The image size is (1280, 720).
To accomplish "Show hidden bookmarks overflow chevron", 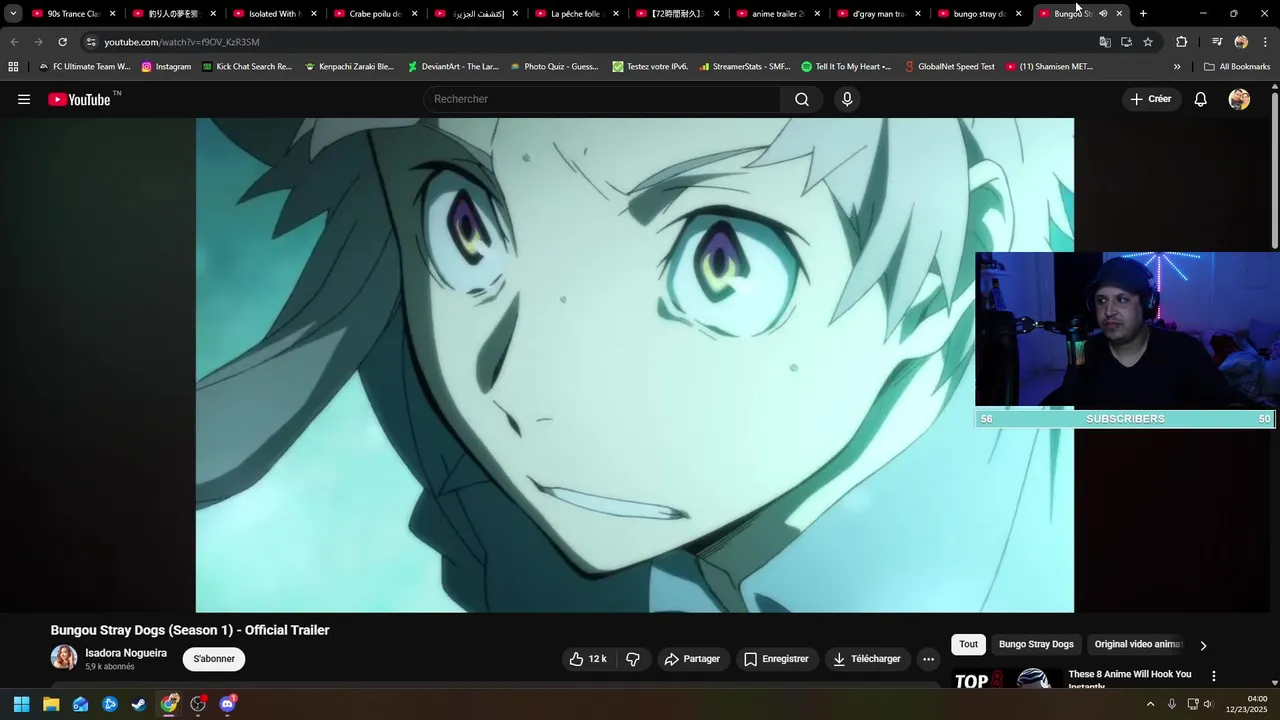I will 1177,67.
